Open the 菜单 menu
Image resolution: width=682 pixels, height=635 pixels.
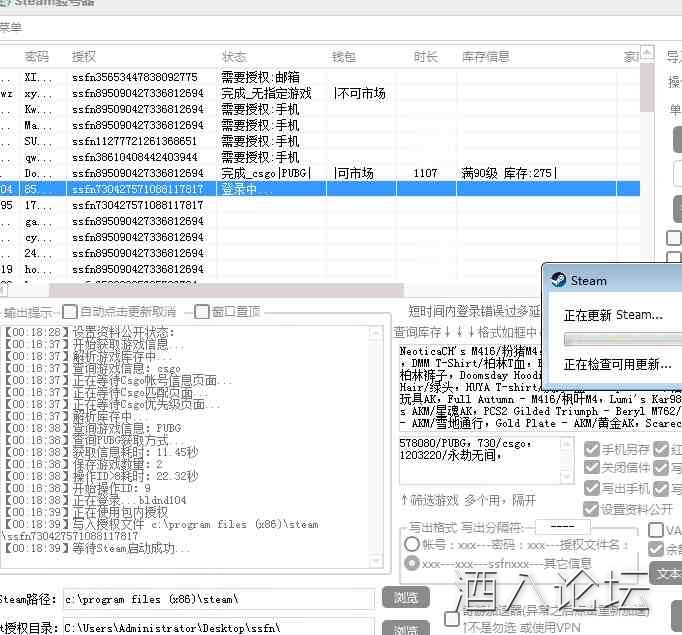10,28
